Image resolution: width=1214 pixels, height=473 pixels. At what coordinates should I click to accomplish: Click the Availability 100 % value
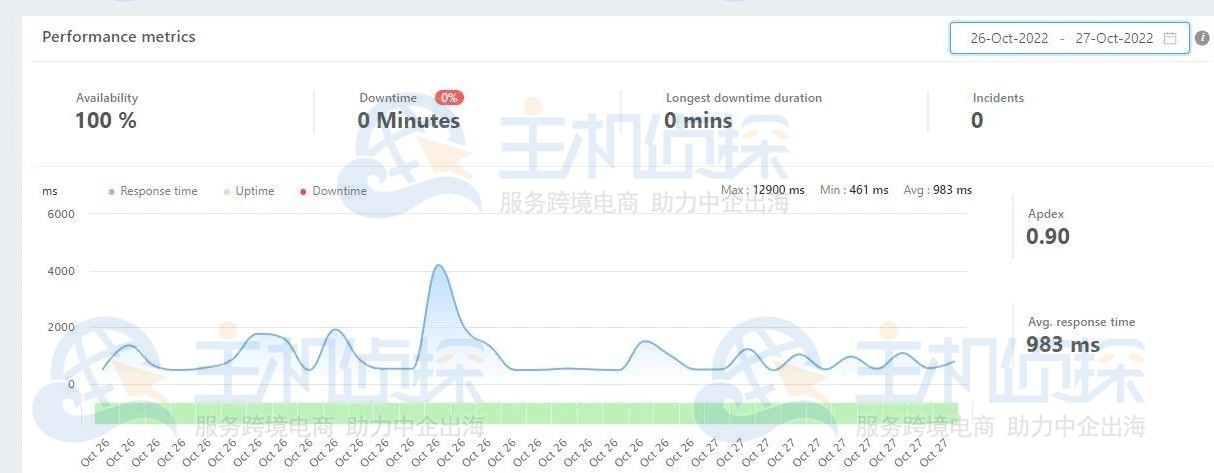coord(106,121)
